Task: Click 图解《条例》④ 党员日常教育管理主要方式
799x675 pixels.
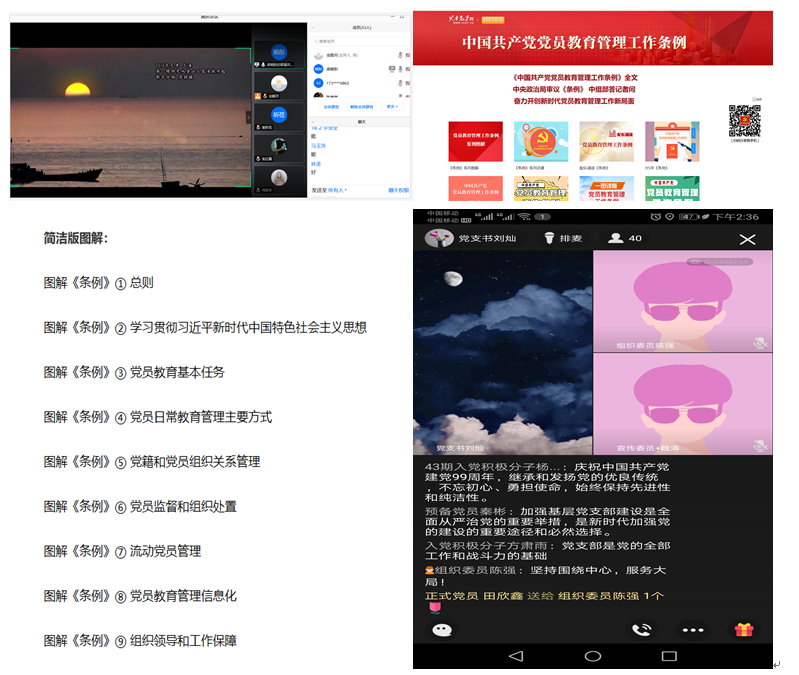Action: click(x=158, y=417)
